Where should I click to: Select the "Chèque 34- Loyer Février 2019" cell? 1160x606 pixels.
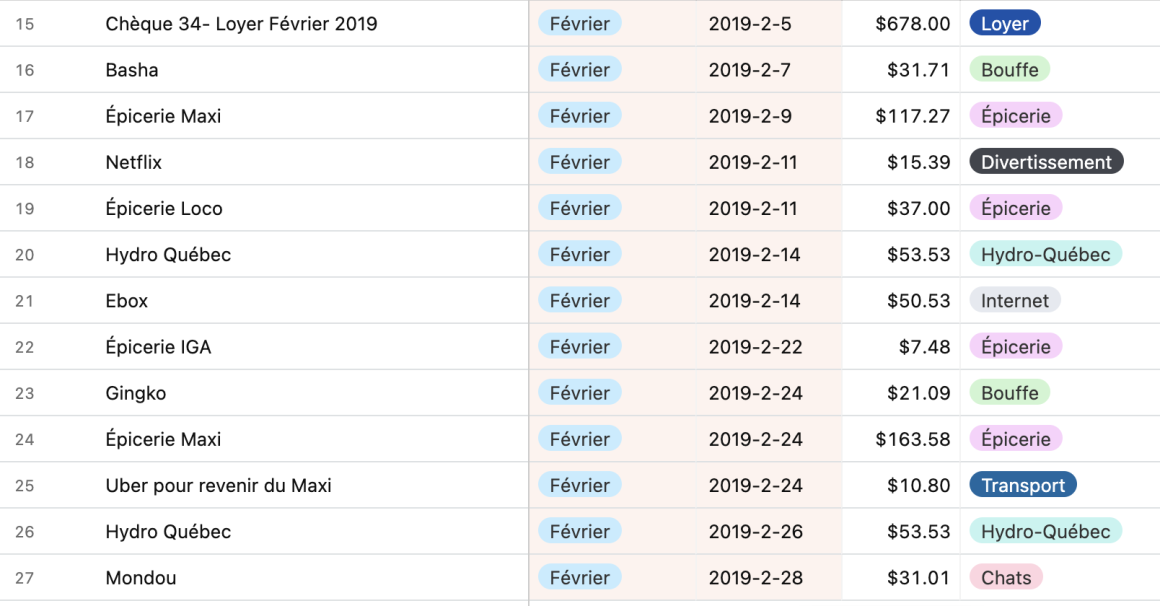pos(241,24)
